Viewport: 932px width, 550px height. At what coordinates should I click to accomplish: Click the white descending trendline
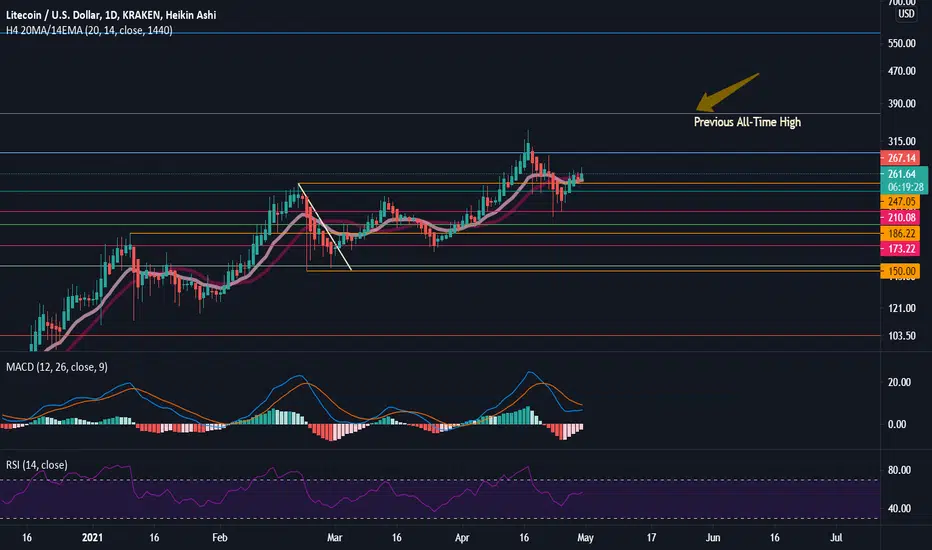(325, 227)
